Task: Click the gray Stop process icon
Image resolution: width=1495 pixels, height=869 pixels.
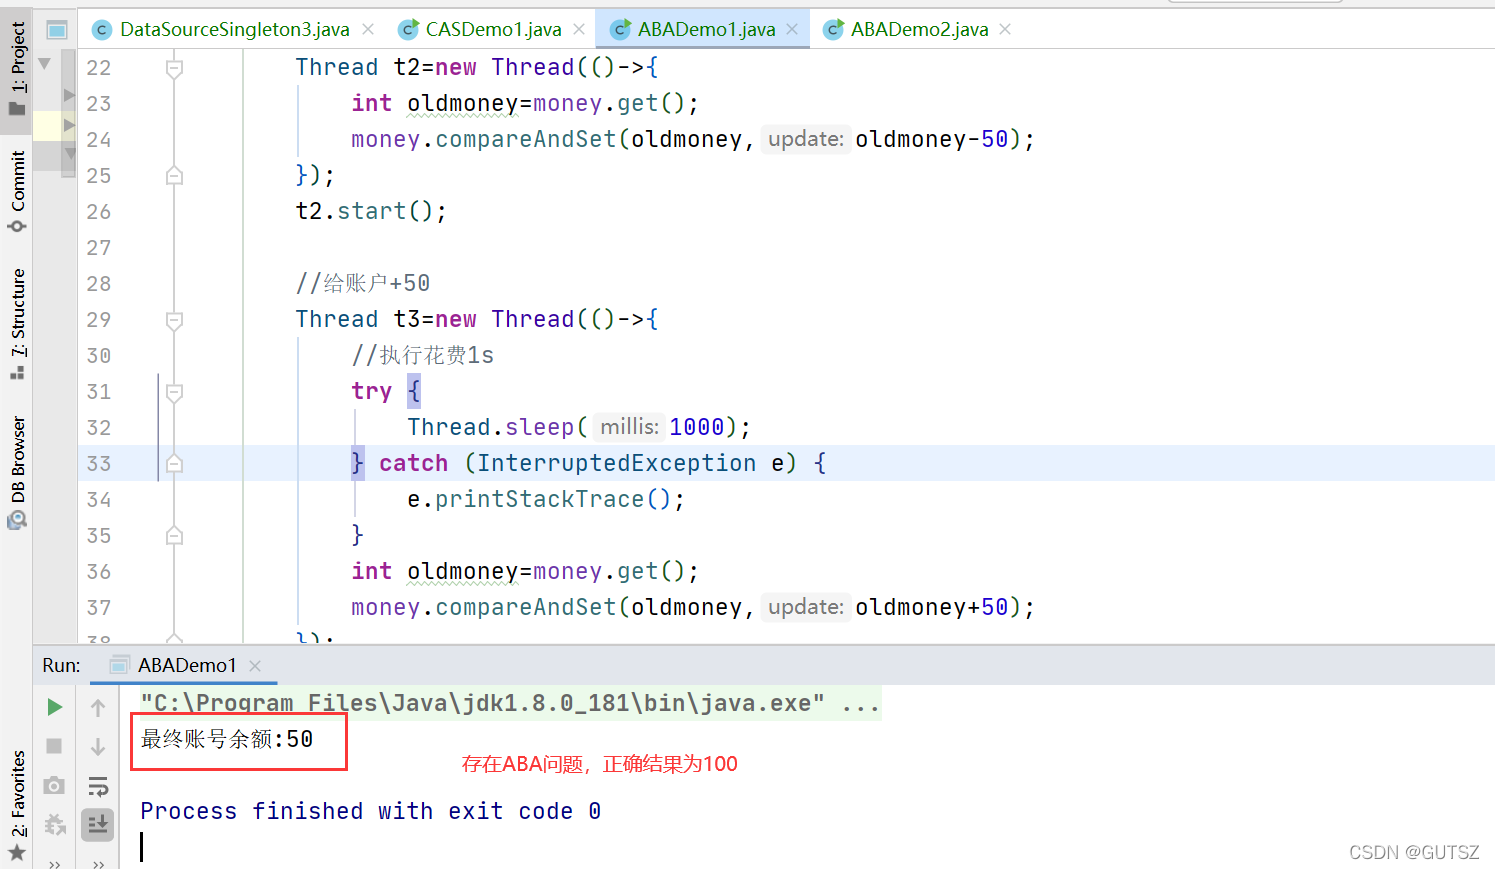Action: (55, 746)
